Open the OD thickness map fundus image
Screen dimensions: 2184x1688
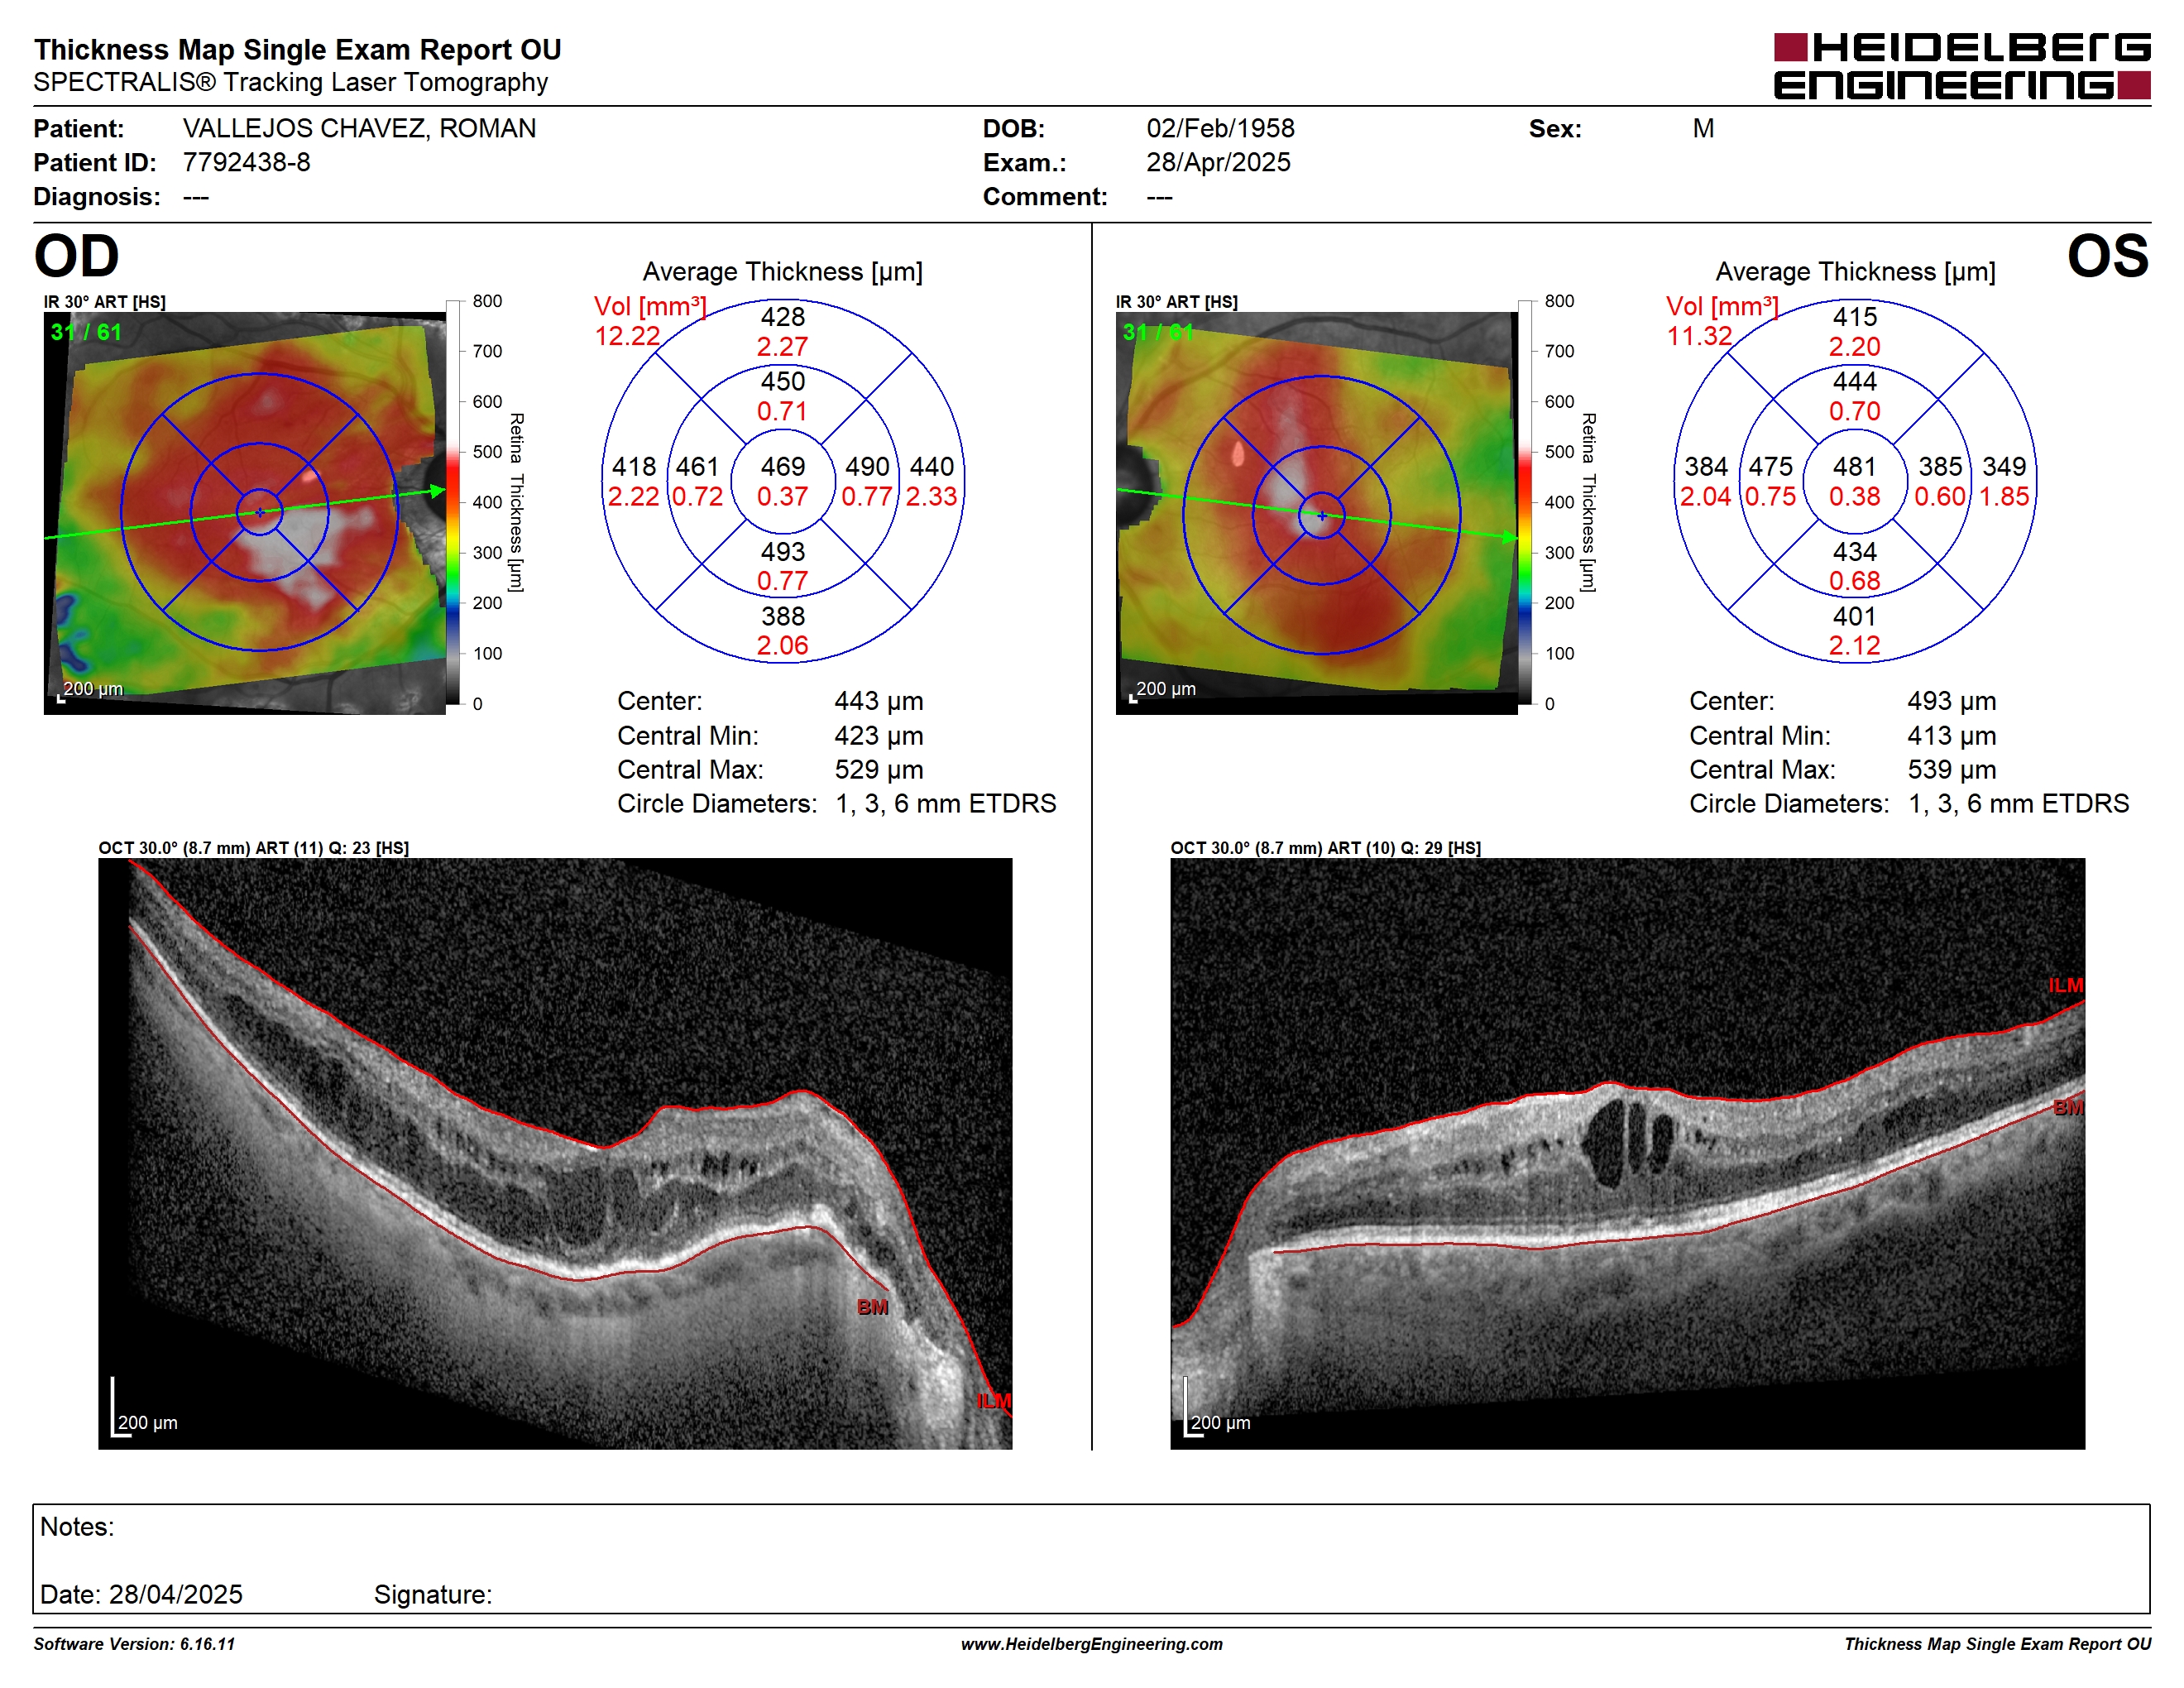(x=245, y=513)
